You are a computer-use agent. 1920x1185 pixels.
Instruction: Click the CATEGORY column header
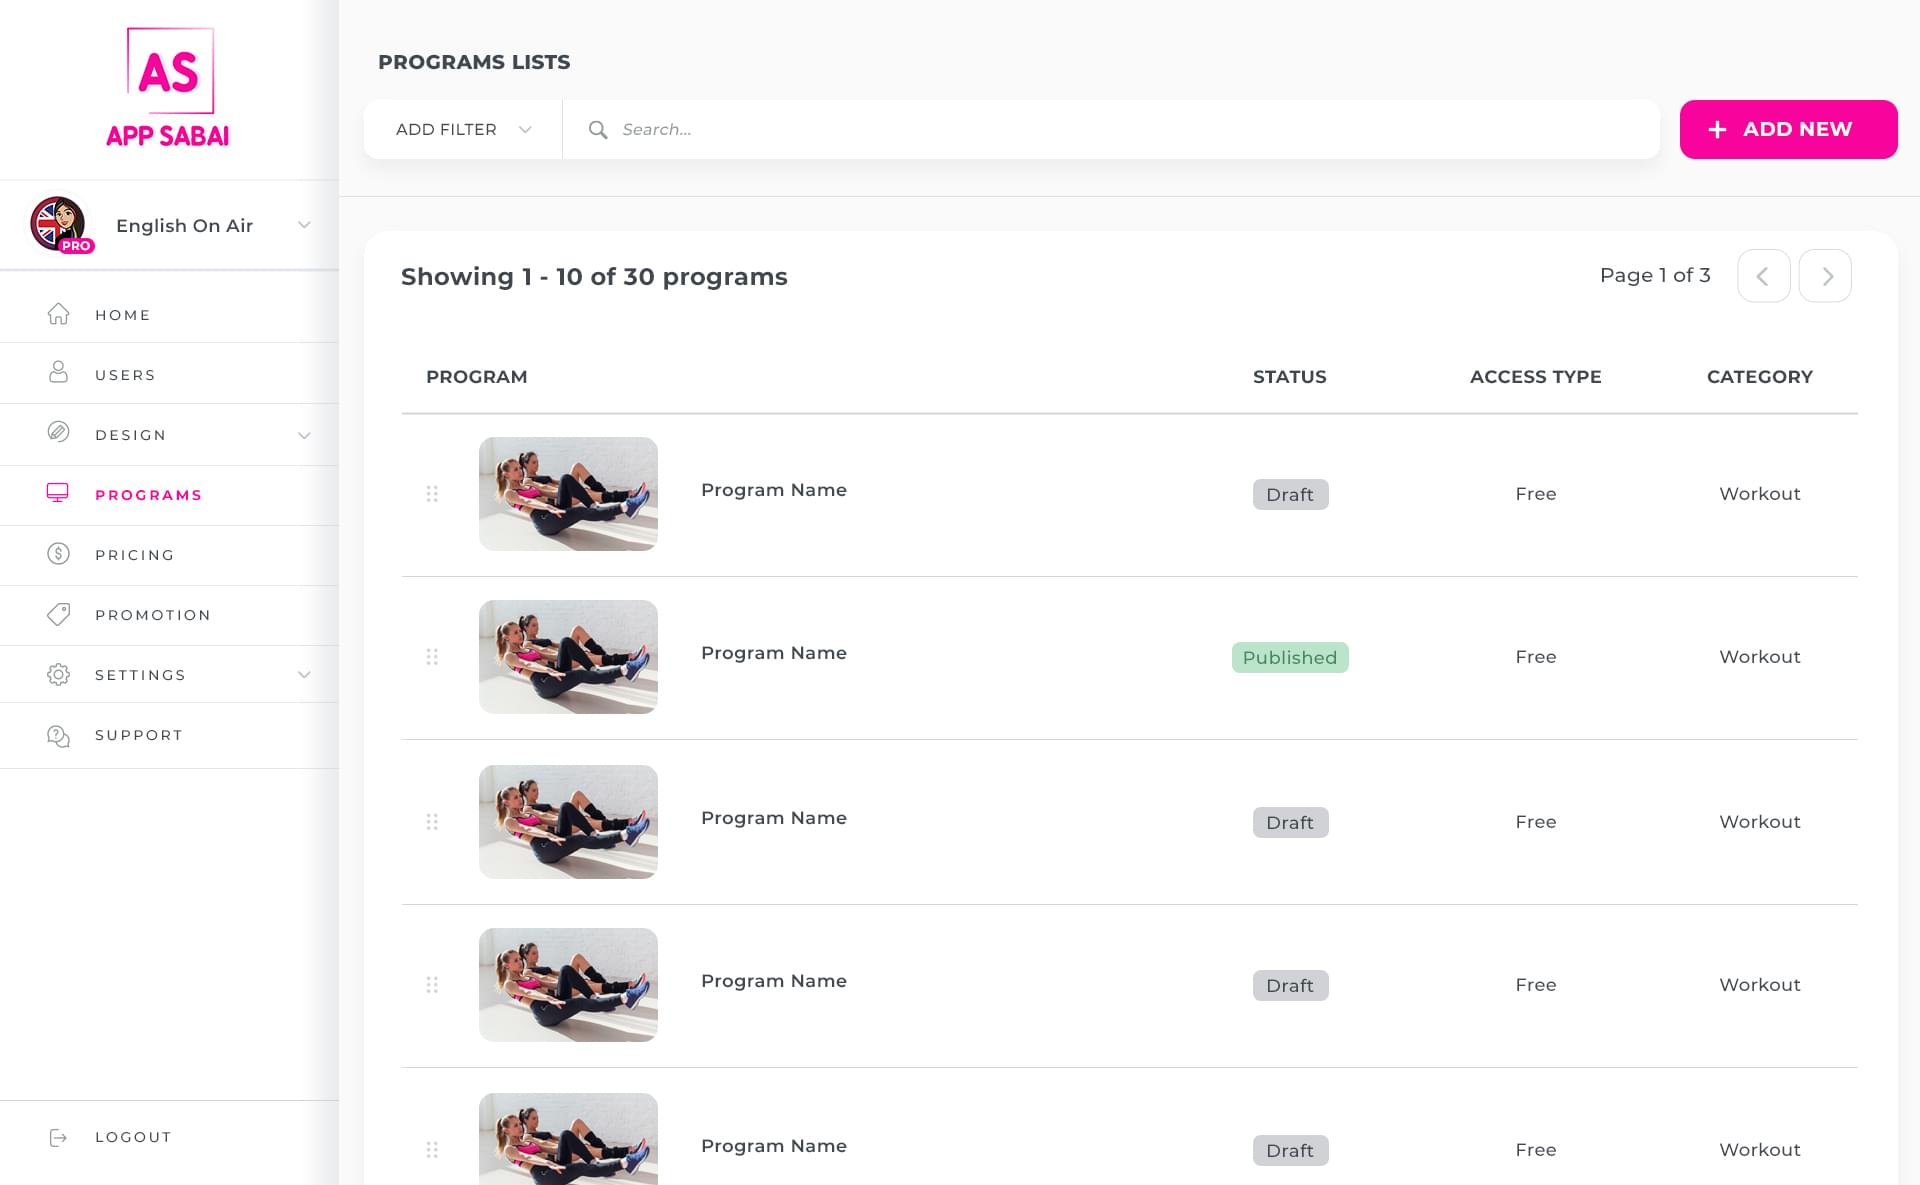[1759, 377]
